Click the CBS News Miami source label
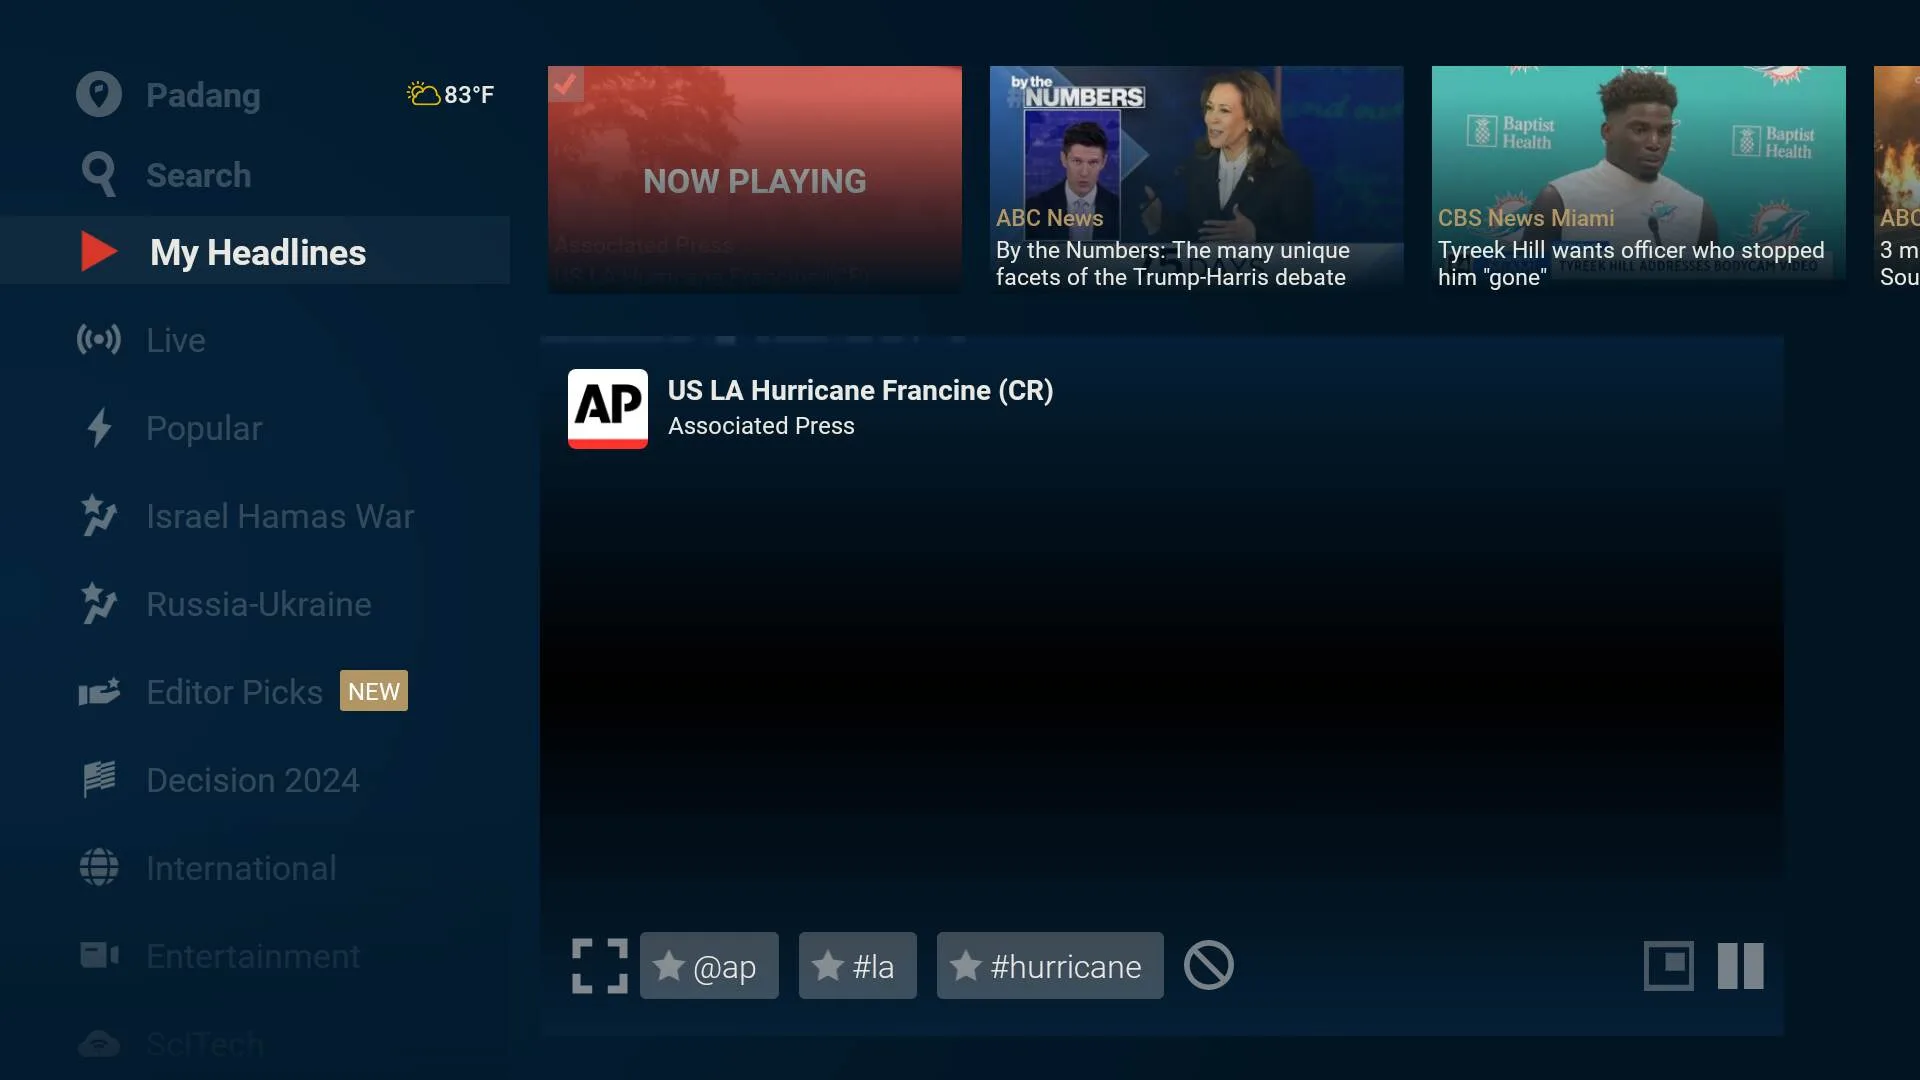 [x=1526, y=218]
